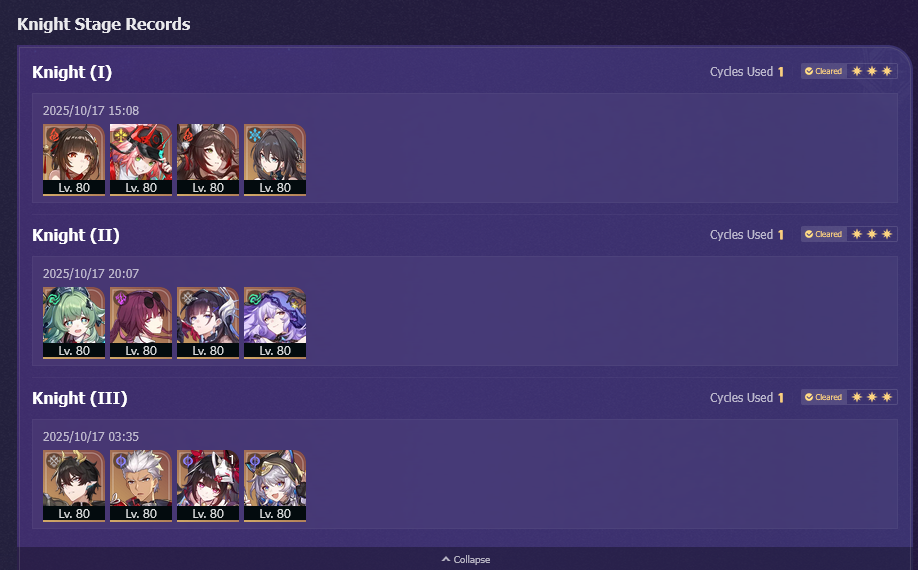Click the Cleared badge for Knight (II)
This screenshot has height=570, width=918.
pyautogui.click(x=824, y=234)
